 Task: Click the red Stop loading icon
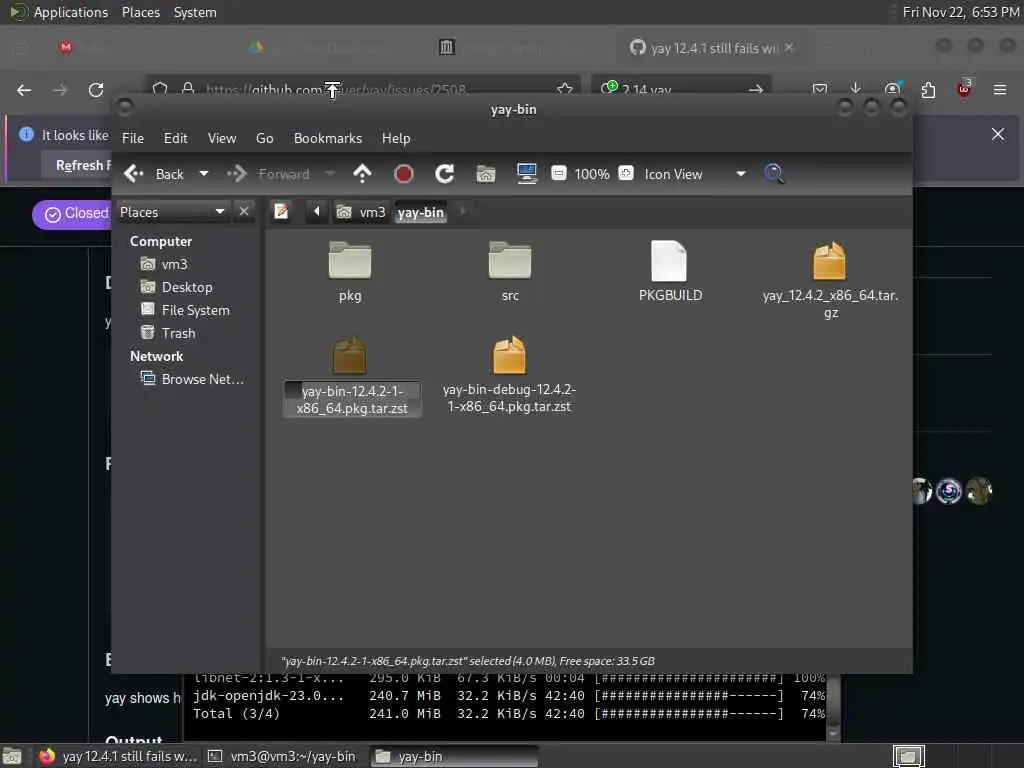tap(404, 174)
